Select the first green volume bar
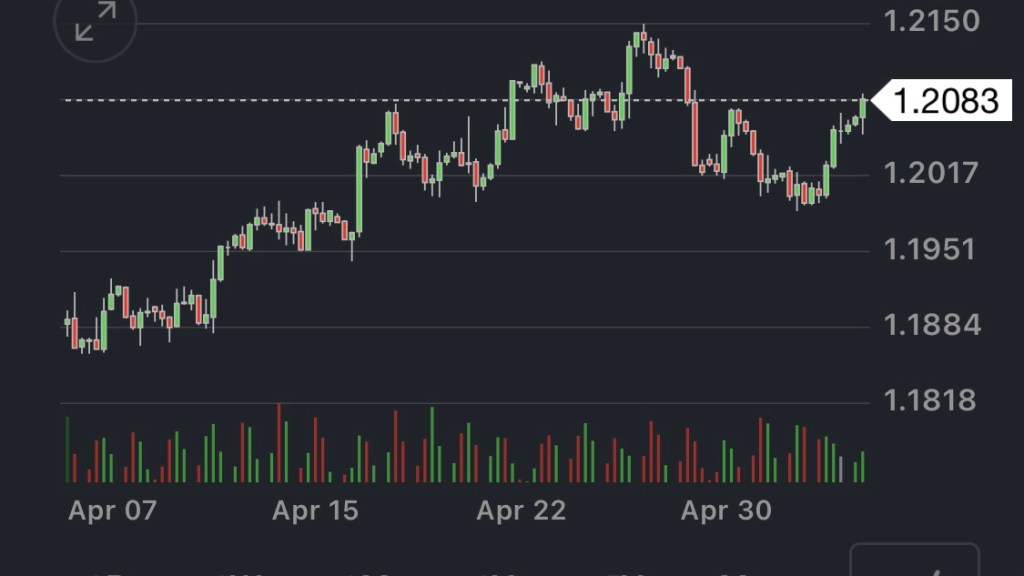The image size is (1024, 576). pos(68,449)
